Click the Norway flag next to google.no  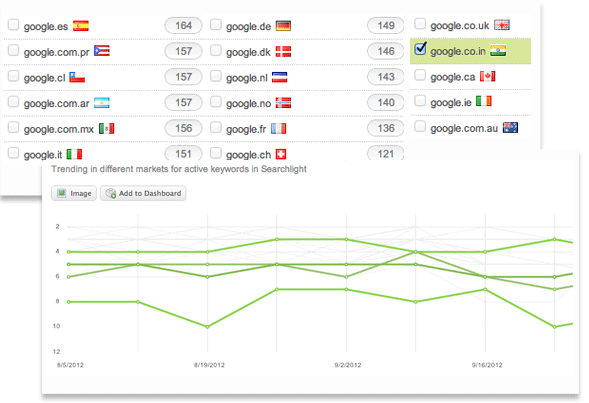click(x=283, y=103)
